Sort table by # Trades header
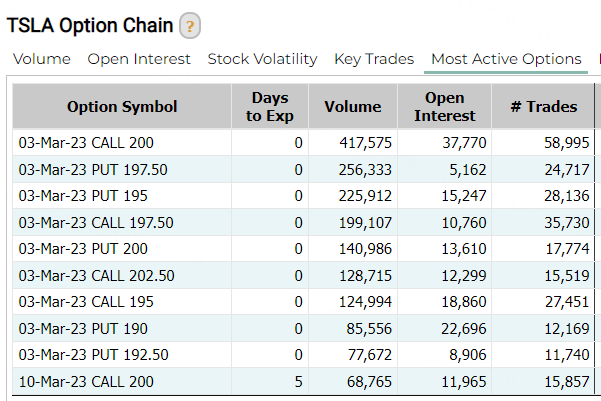The height and width of the screenshot is (401, 601). (x=544, y=106)
